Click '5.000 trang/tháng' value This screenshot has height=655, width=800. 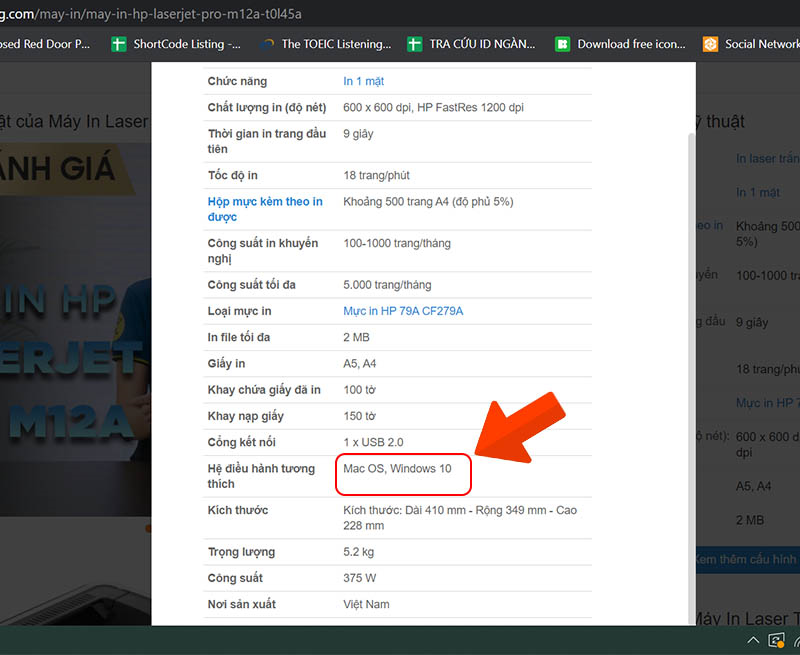[387, 285]
